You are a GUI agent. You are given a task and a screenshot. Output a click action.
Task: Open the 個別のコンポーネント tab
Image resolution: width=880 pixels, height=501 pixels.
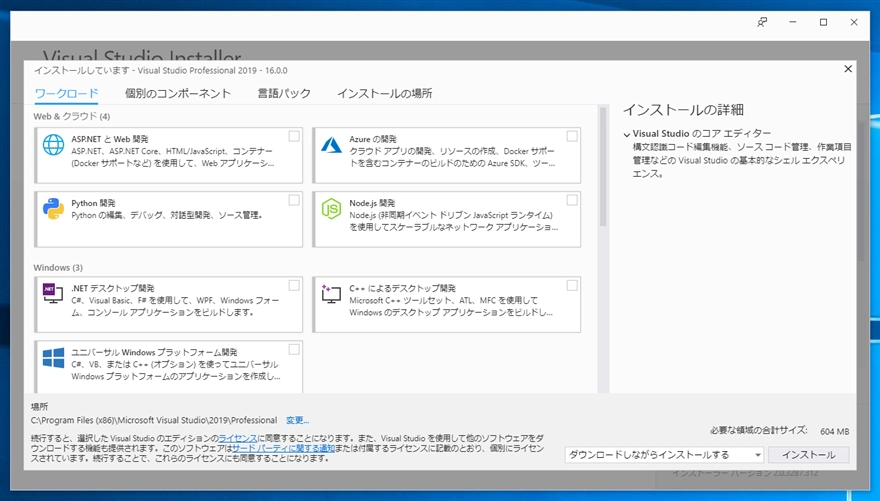click(x=178, y=94)
